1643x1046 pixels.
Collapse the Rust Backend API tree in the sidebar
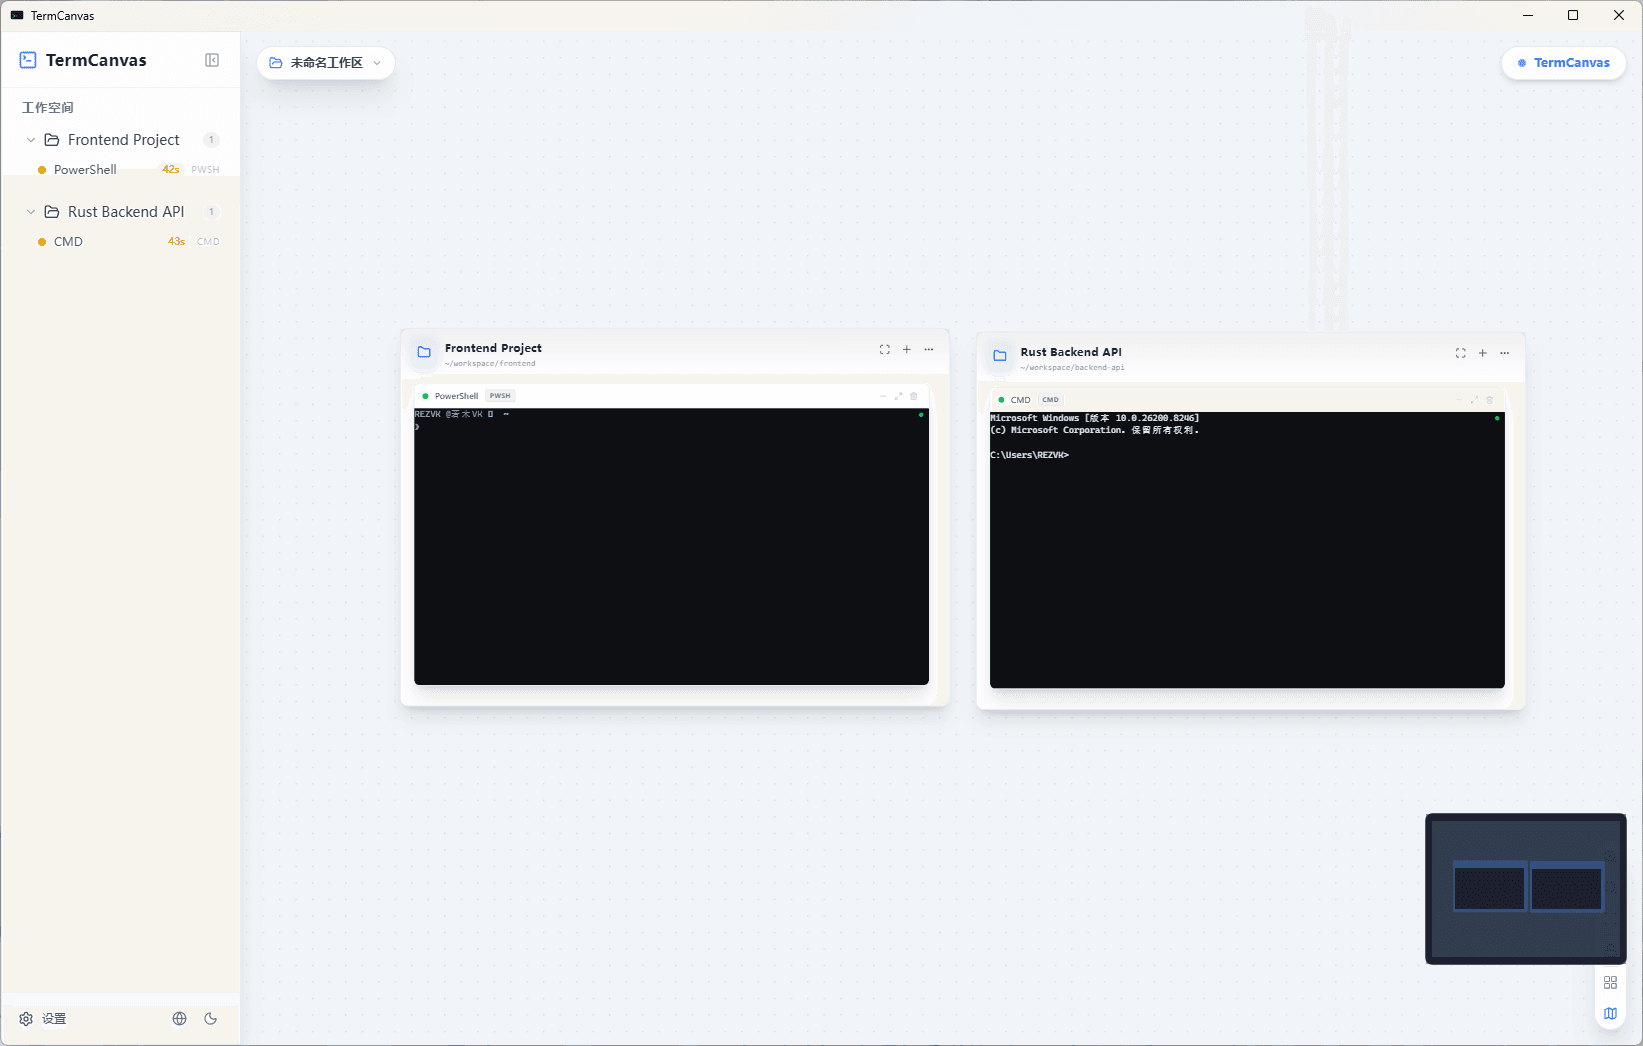pyautogui.click(x=29, y=211)
